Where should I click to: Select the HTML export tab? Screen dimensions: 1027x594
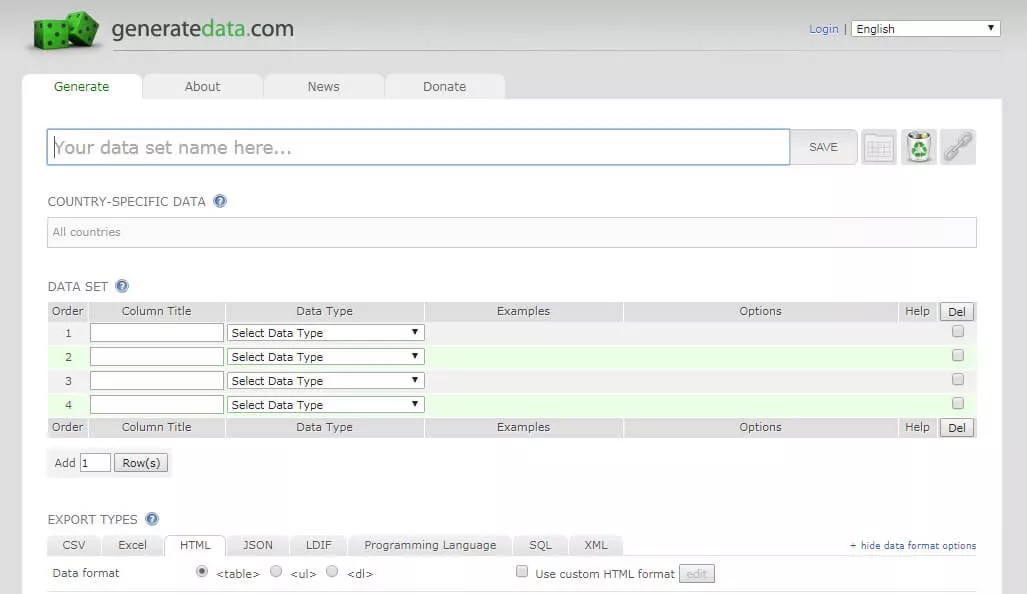click(195, 546)
